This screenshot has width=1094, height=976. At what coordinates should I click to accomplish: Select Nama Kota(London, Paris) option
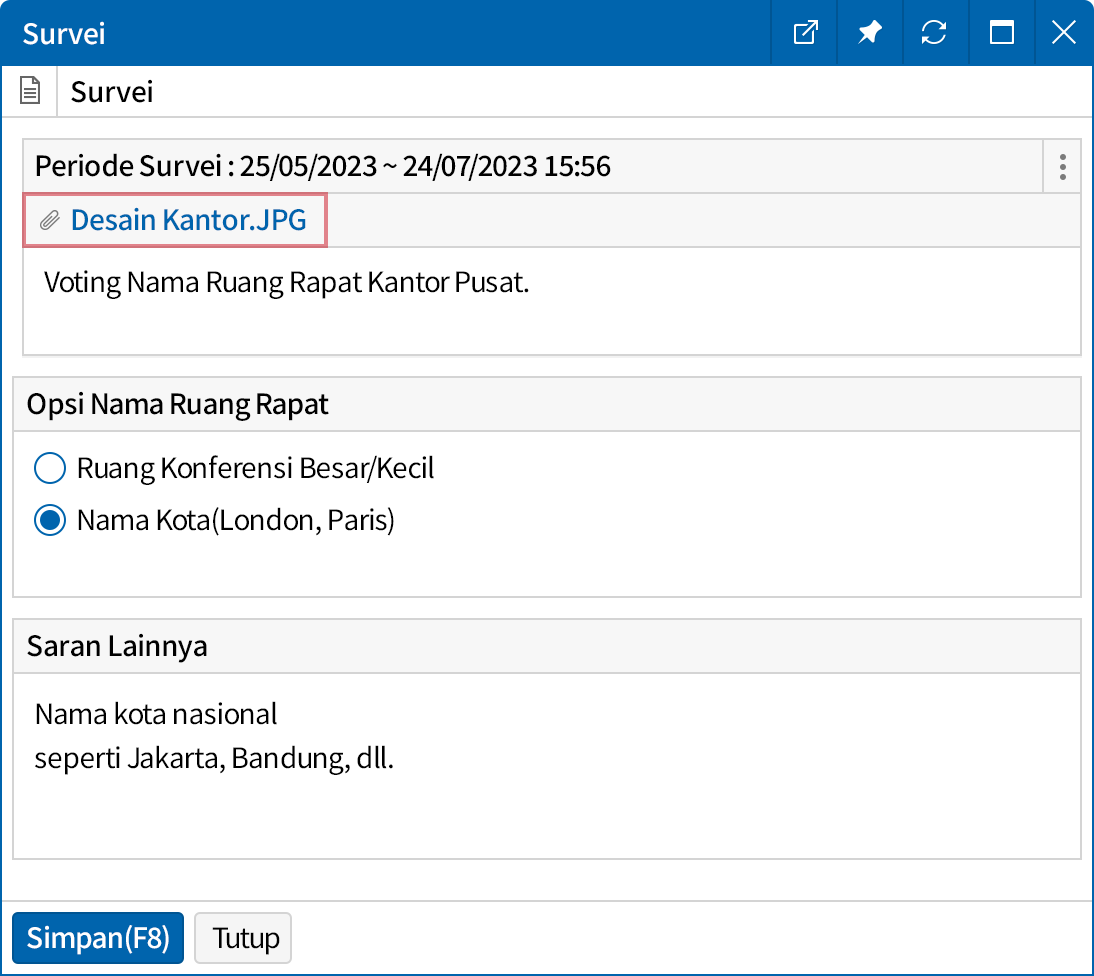(49, 520)
